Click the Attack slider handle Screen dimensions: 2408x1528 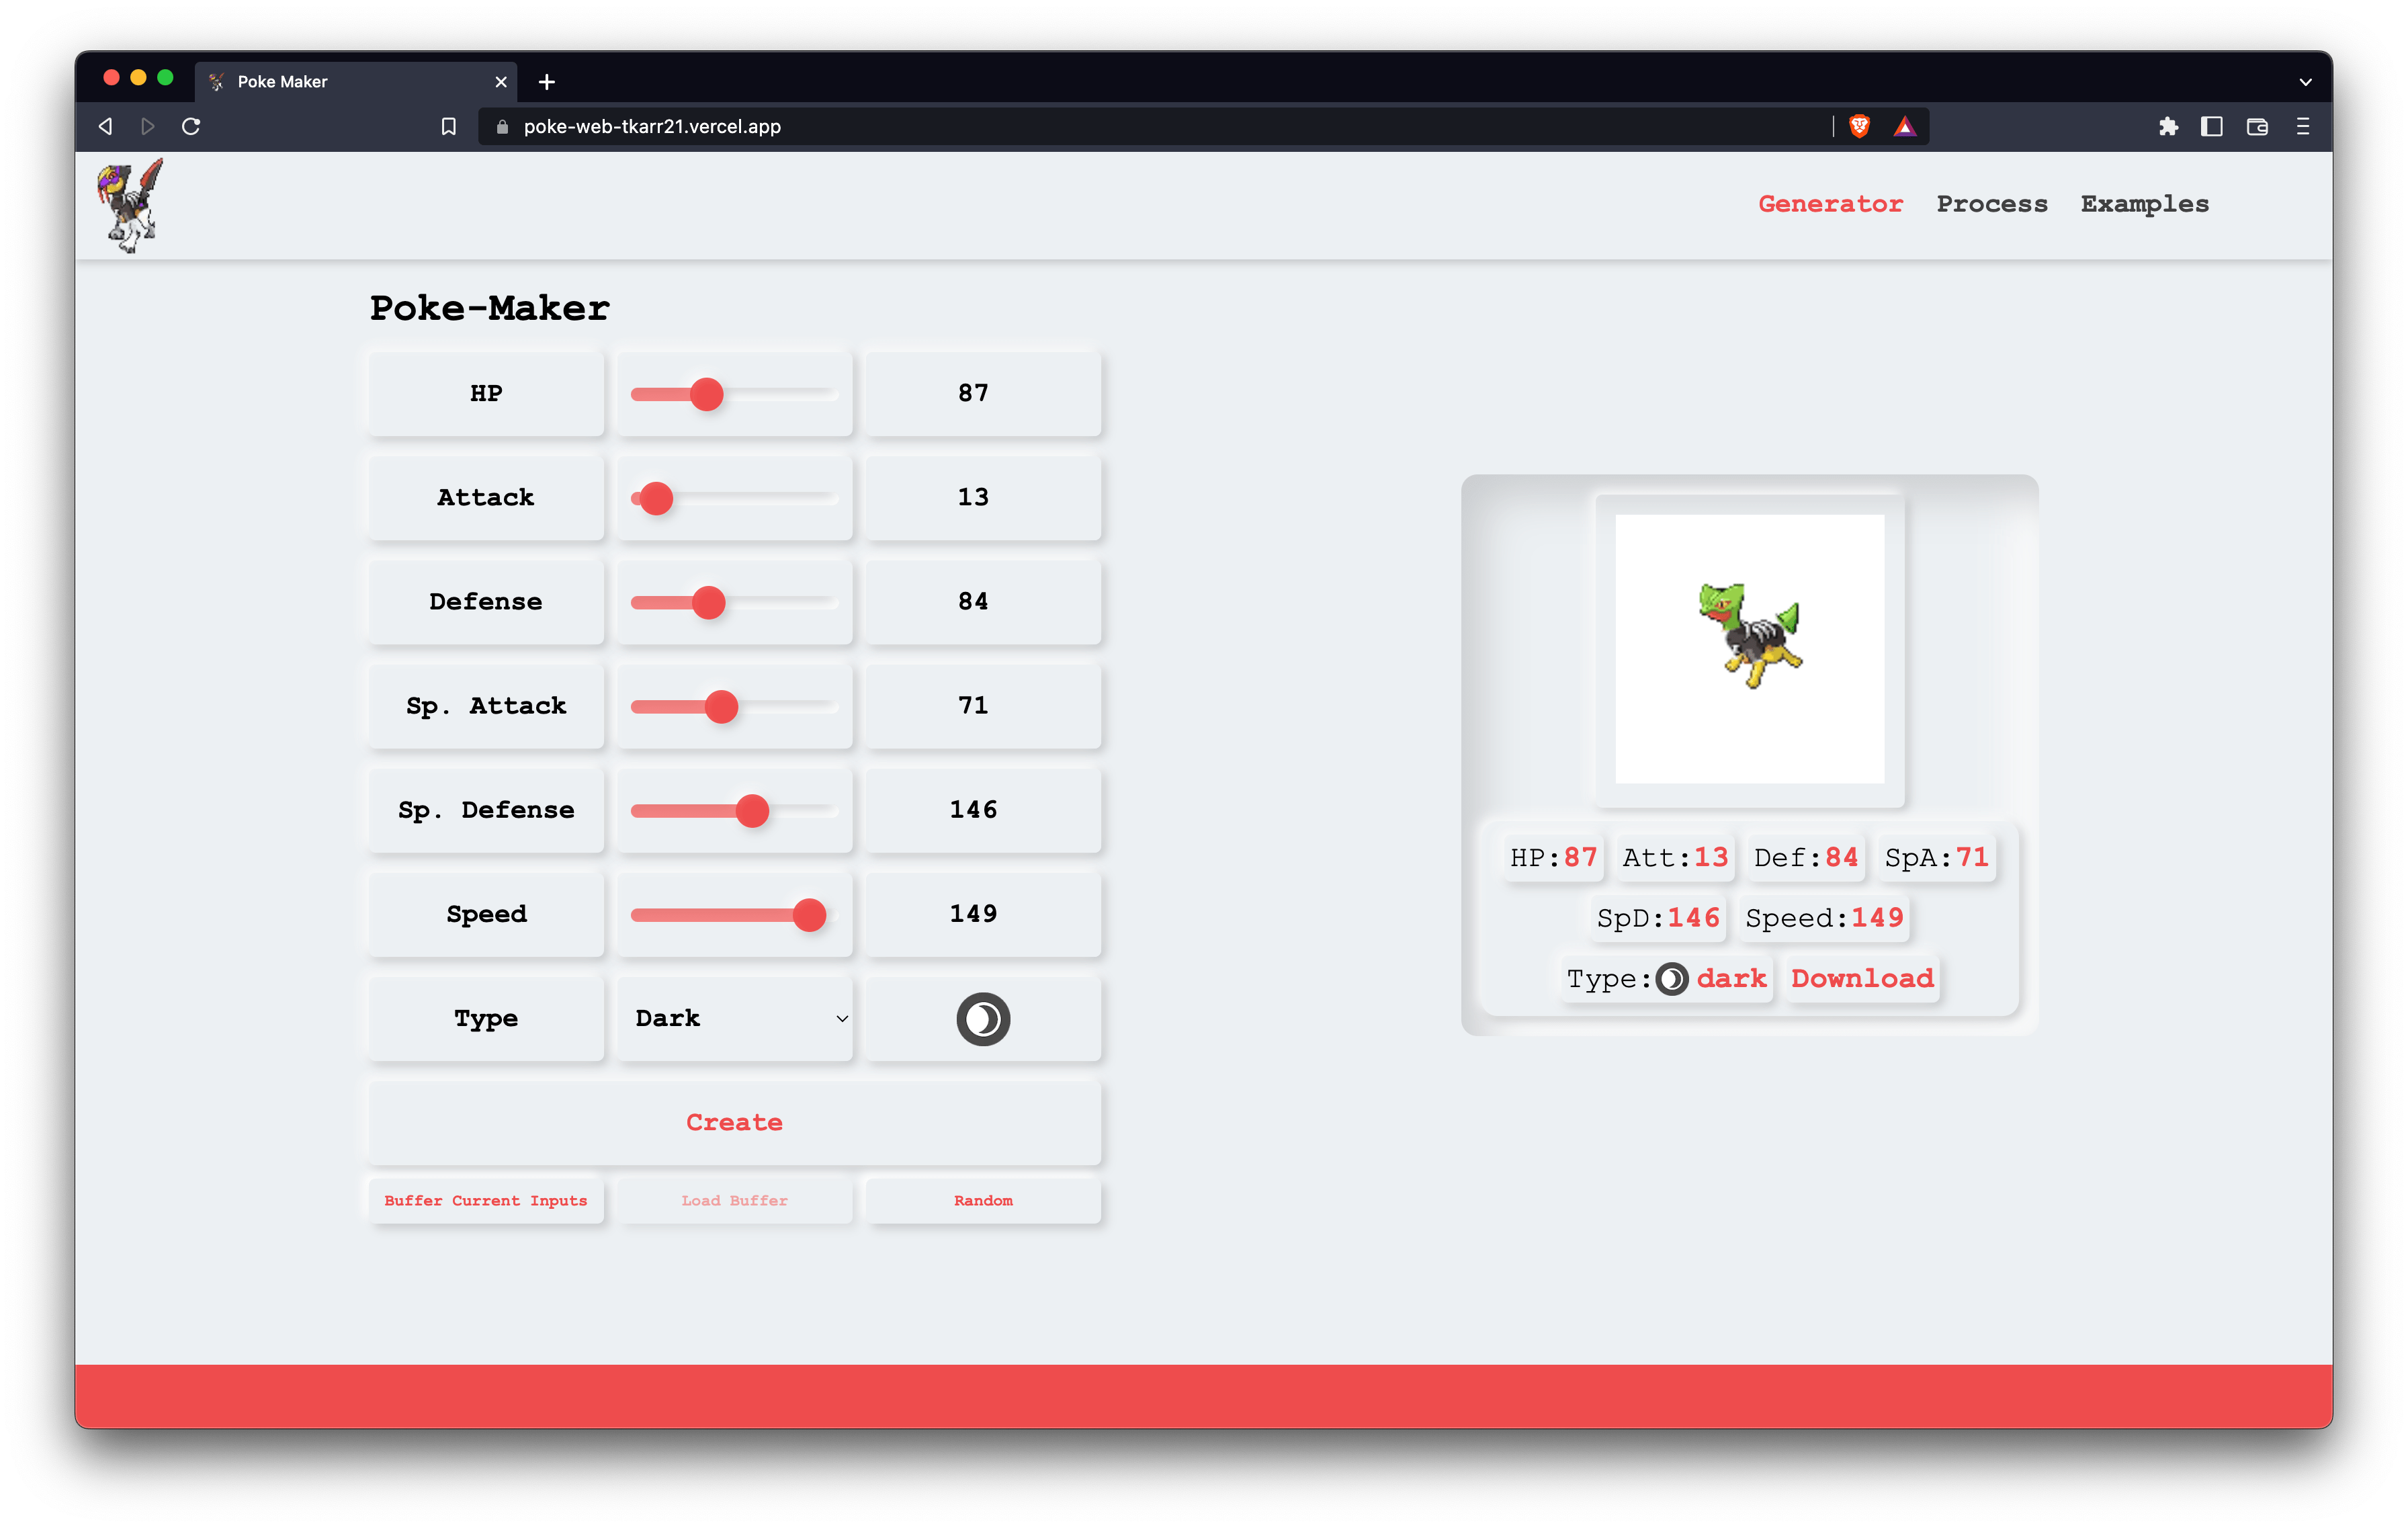click(x=656, y=498)
